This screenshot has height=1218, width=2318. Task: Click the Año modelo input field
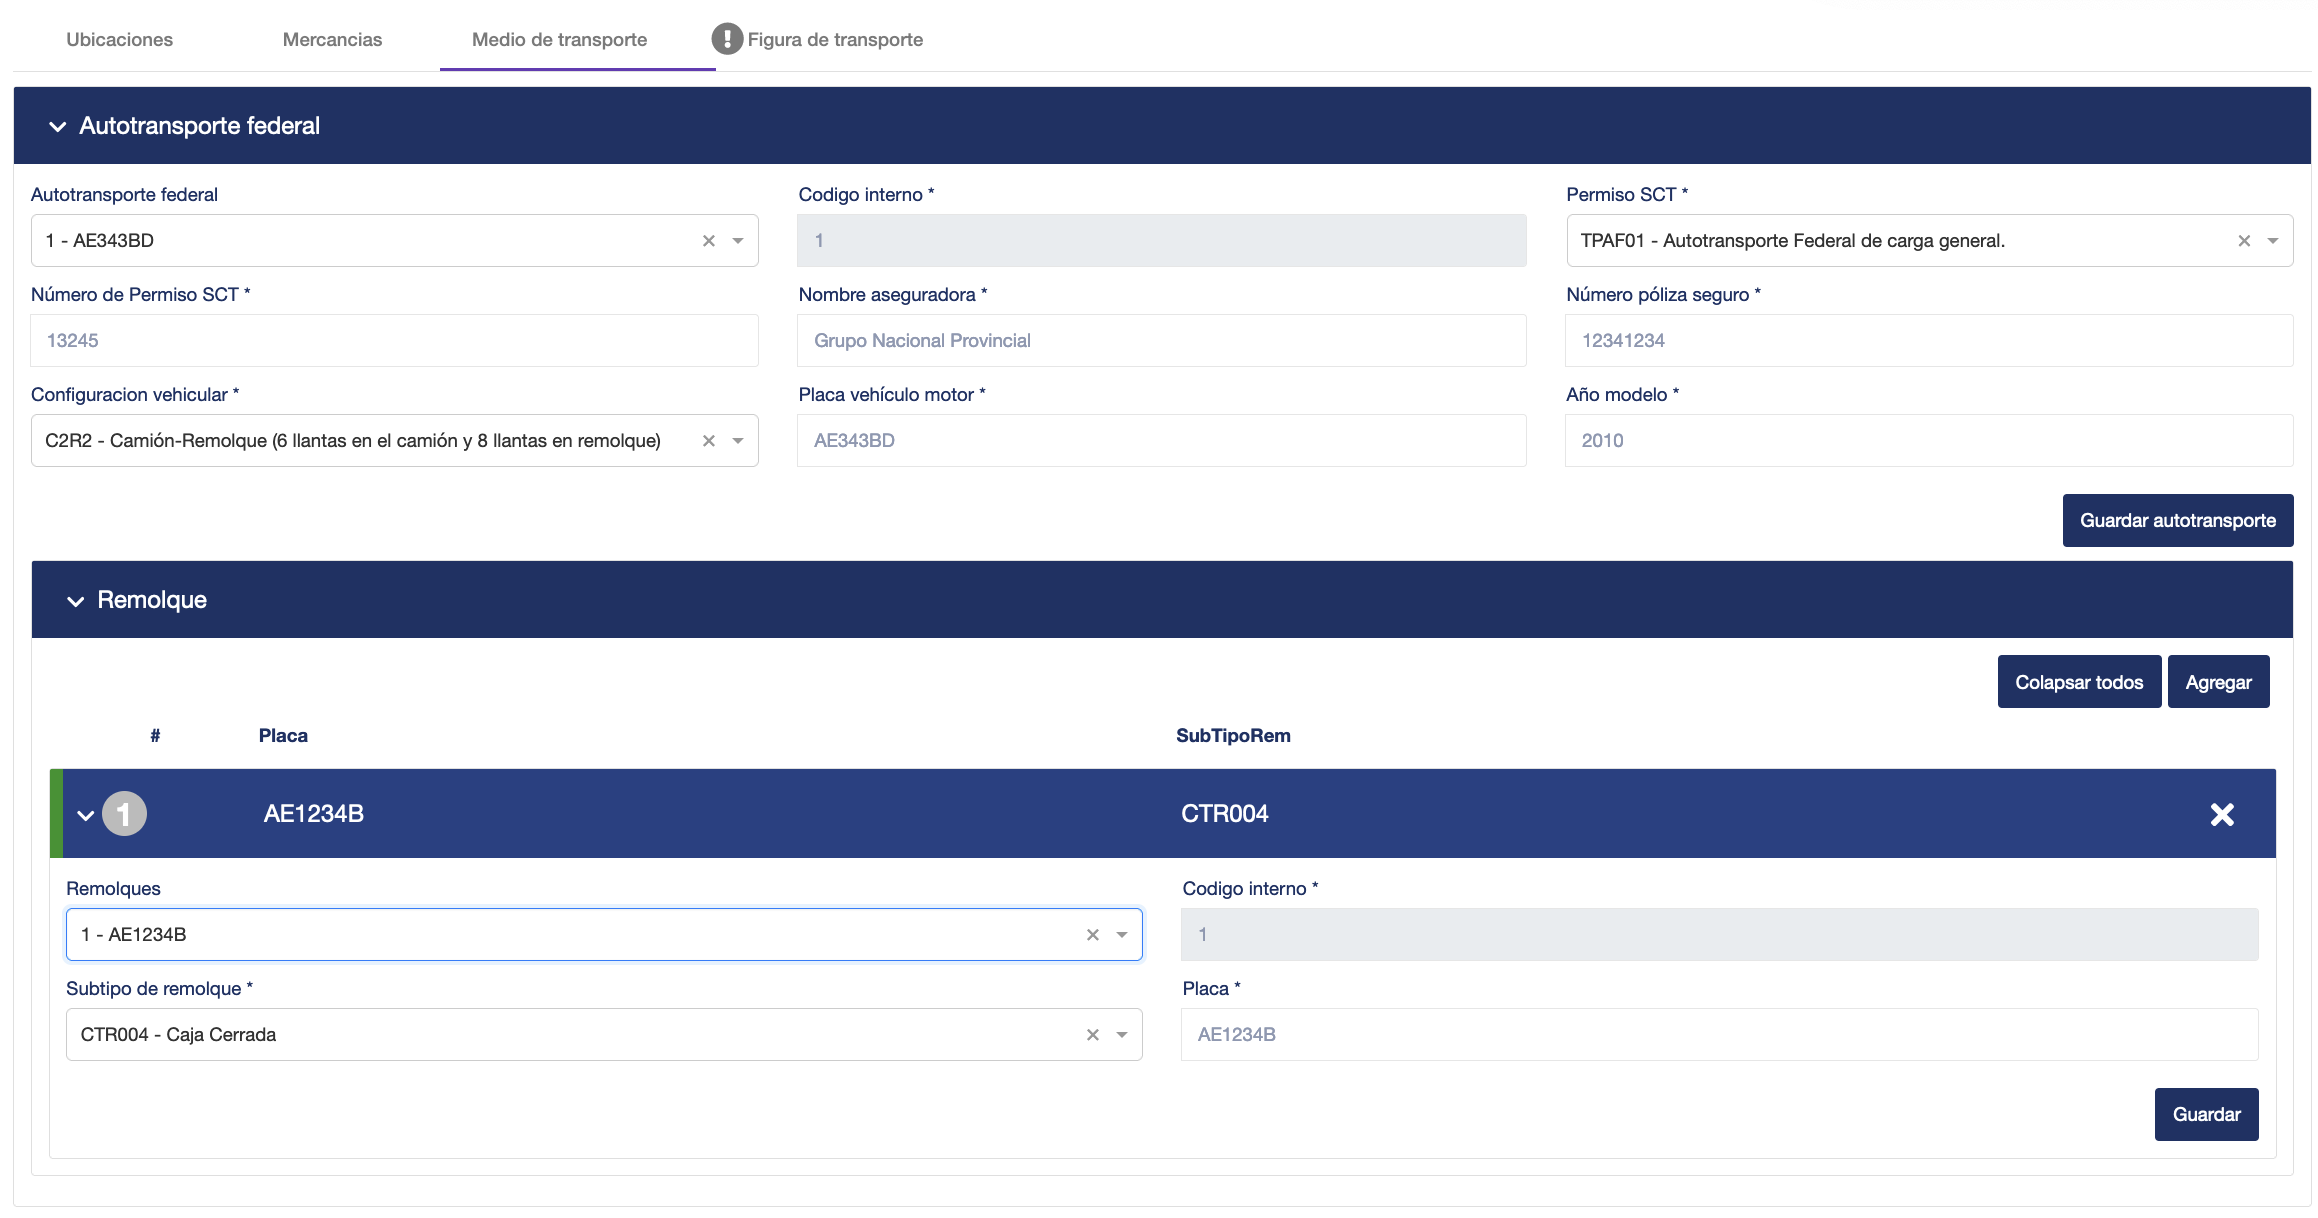[1928, 440]
